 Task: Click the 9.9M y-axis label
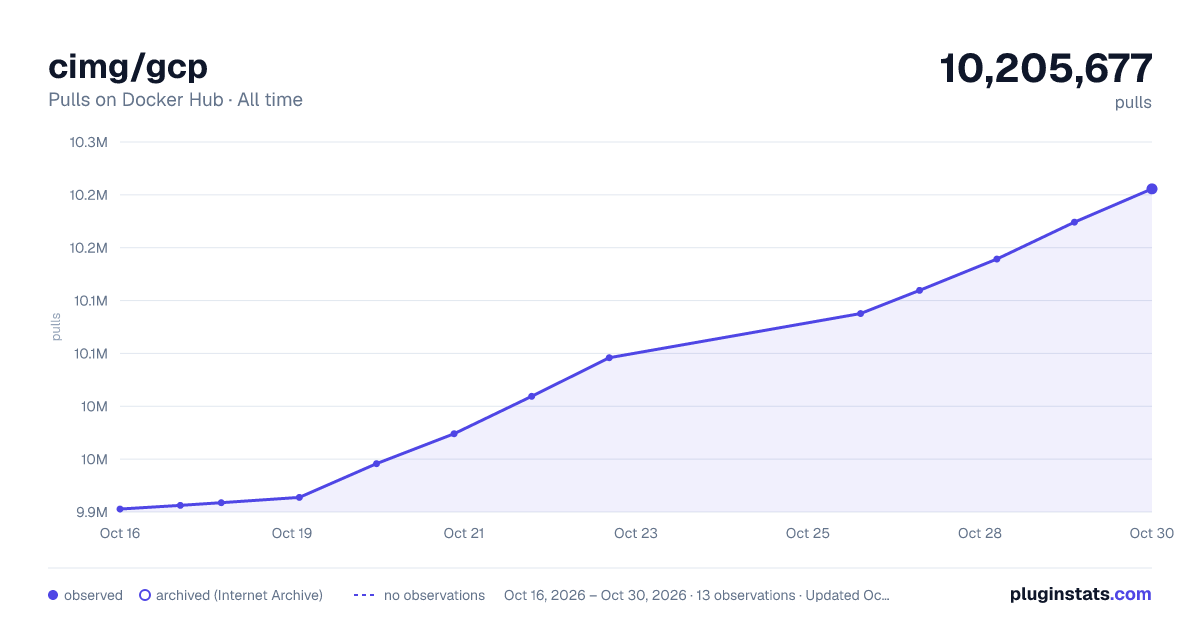coord(92,512)
